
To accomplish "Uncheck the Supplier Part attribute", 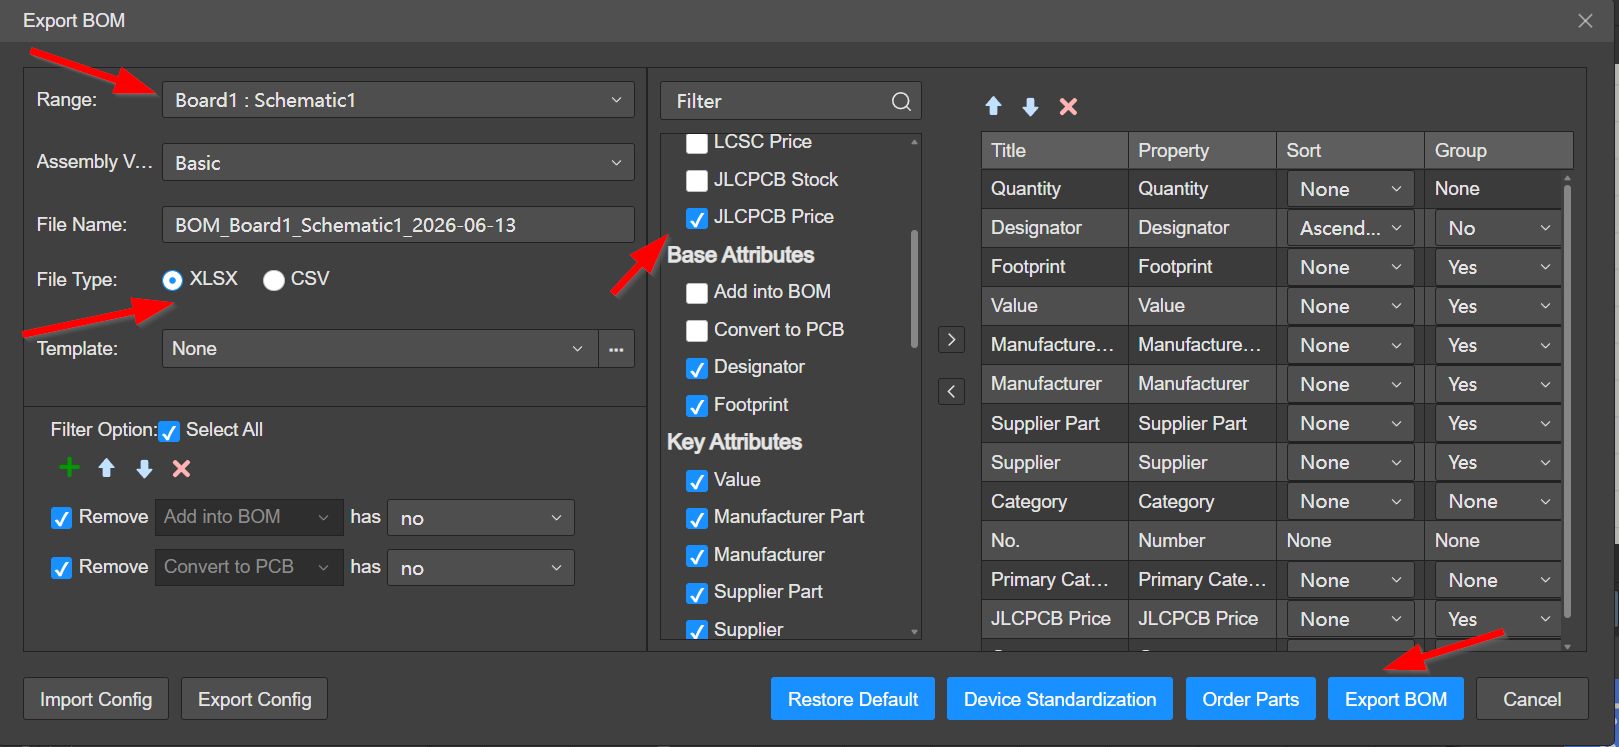I will tap(697, 593).
